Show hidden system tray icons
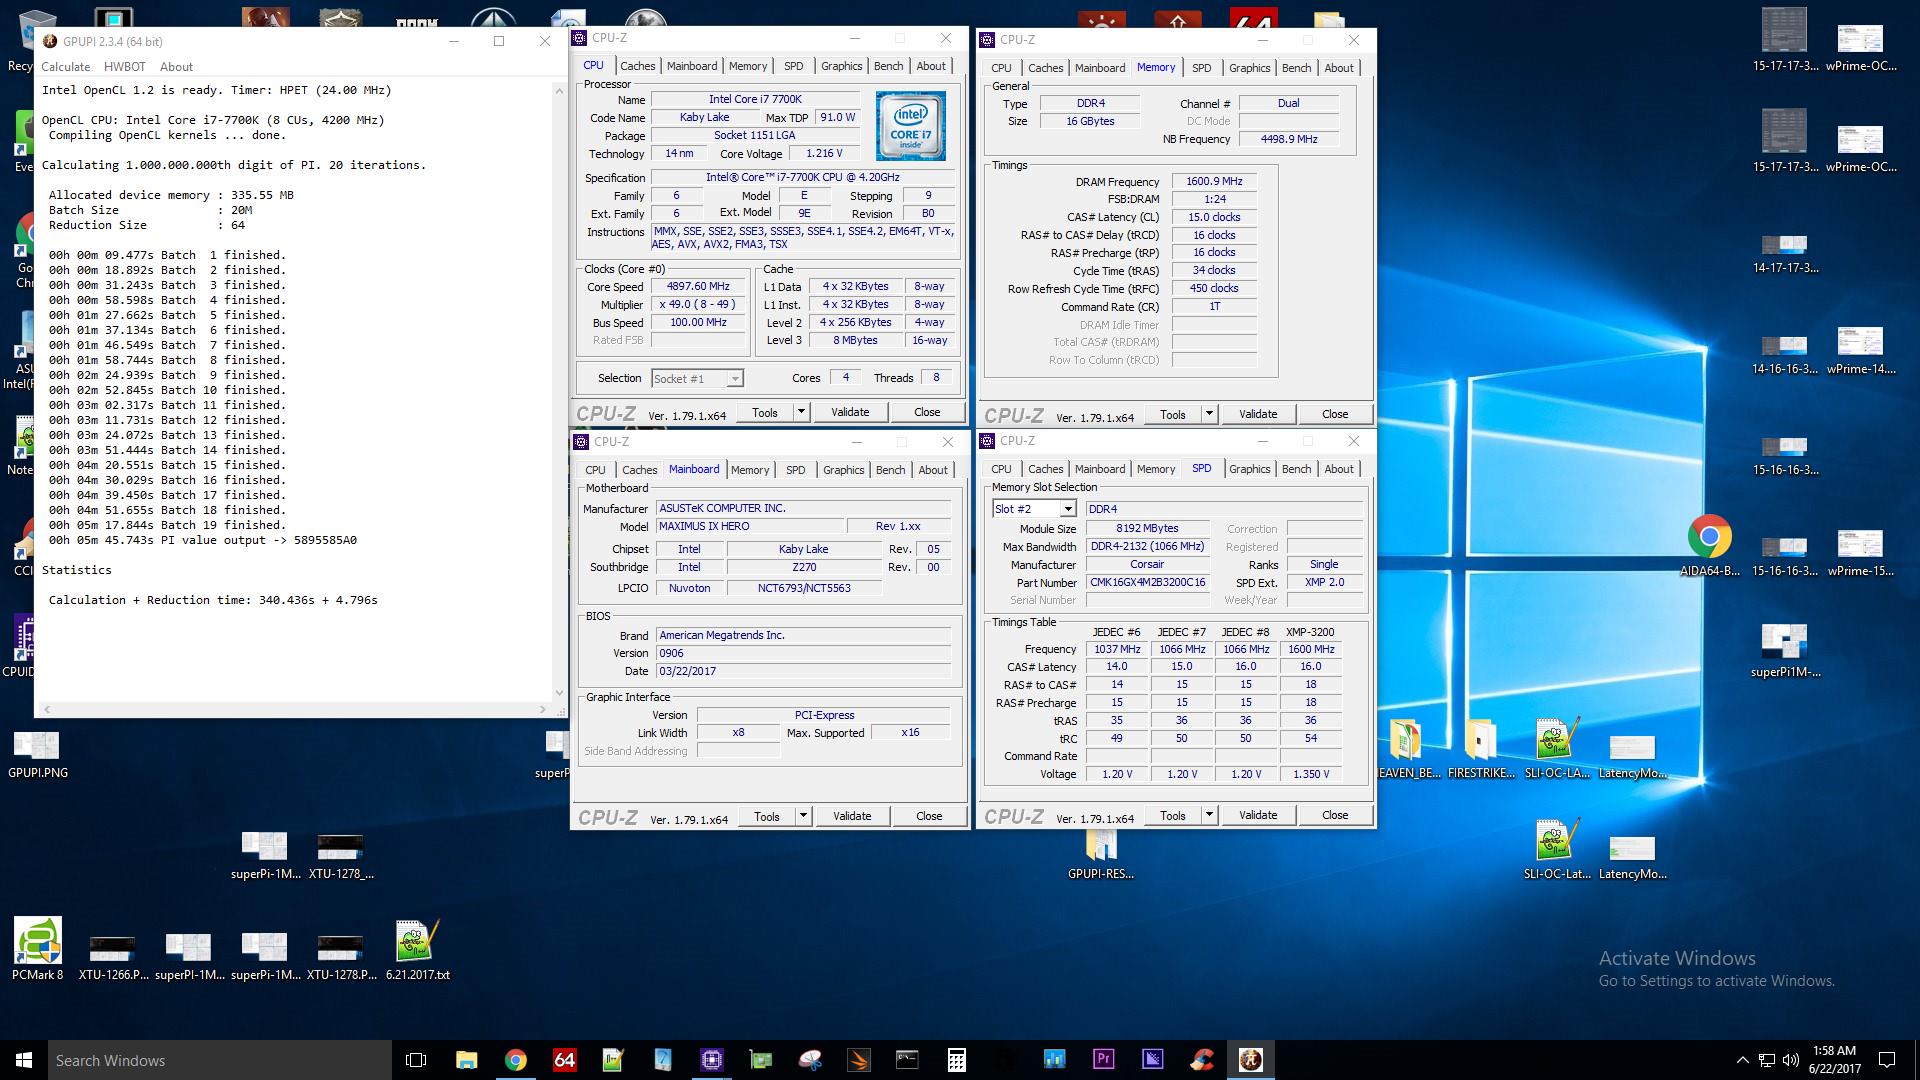 coord(1742,1060)
